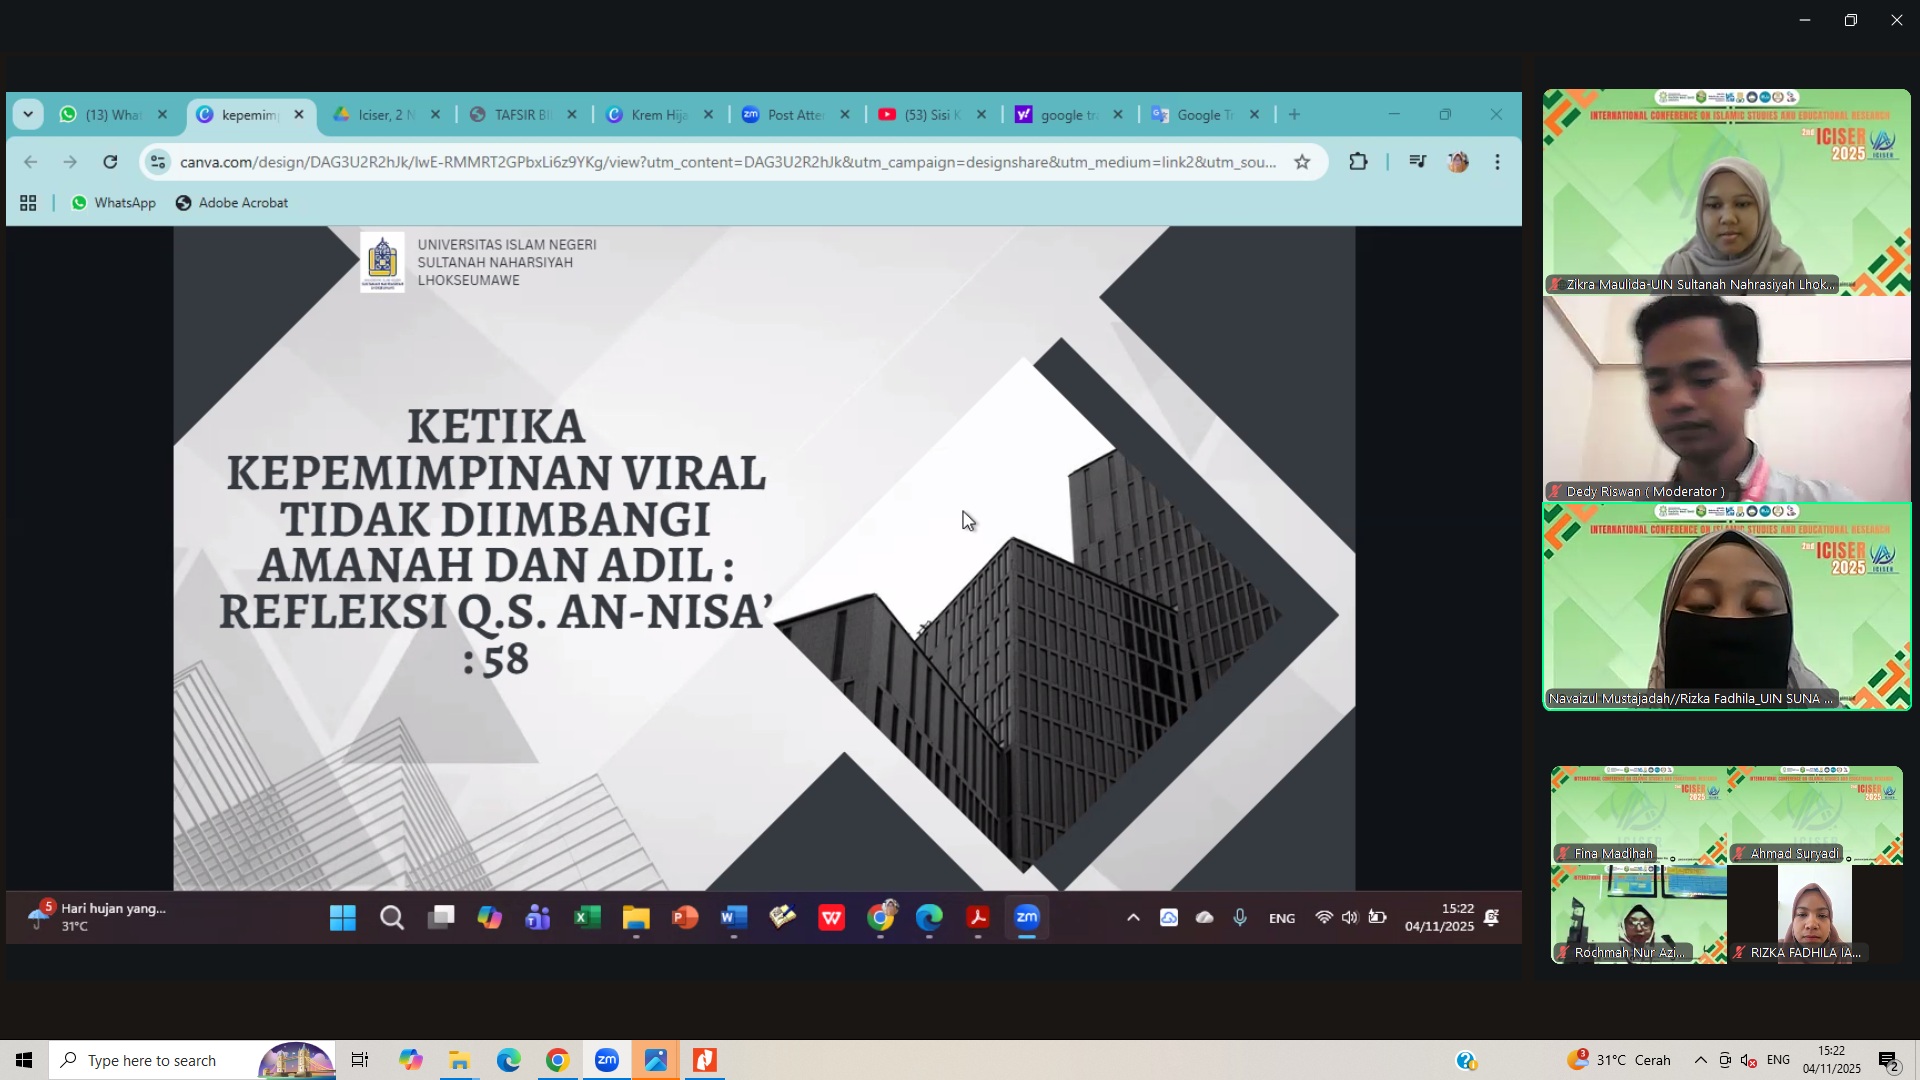Reload the Canva page
1920x1080 pixels.
[110, 162]
